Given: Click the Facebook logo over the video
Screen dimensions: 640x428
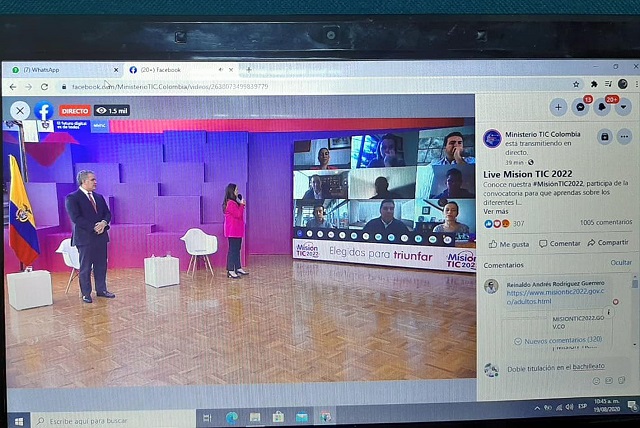Looking at the screenshot, I should (x=44, y=111).
